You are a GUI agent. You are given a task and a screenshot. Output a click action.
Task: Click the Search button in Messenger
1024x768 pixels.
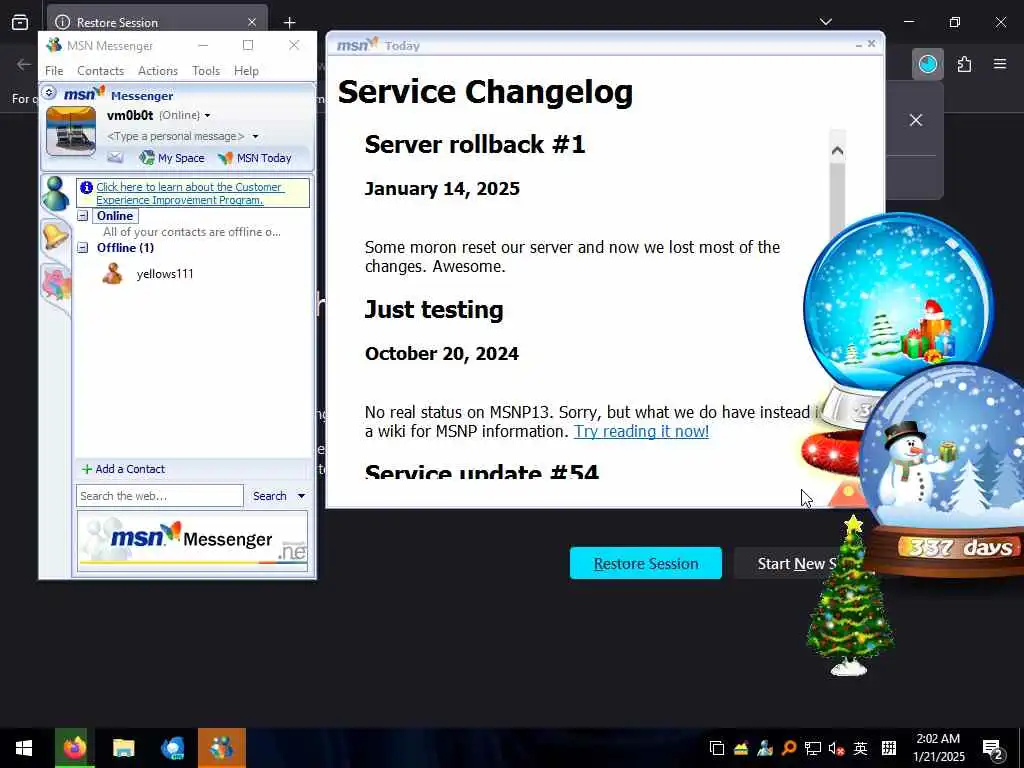click(270, 496)
